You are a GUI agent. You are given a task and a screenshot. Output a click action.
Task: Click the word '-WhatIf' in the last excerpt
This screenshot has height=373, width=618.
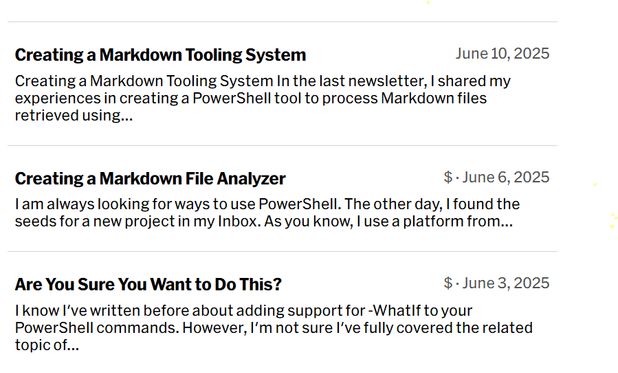pos(395,311)
